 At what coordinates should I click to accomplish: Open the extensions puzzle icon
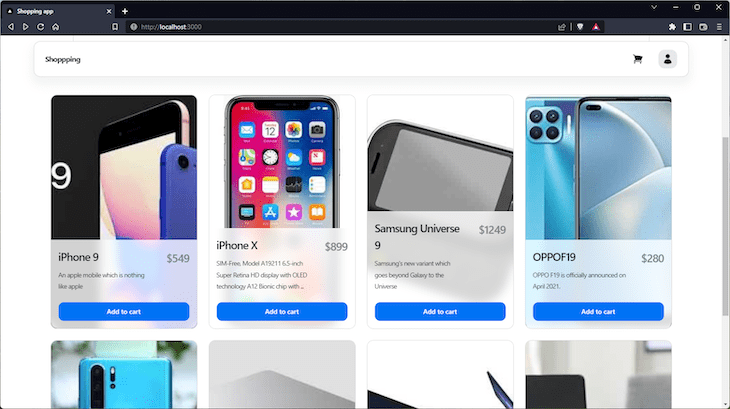pyautogui.click(x=672, y=27)
